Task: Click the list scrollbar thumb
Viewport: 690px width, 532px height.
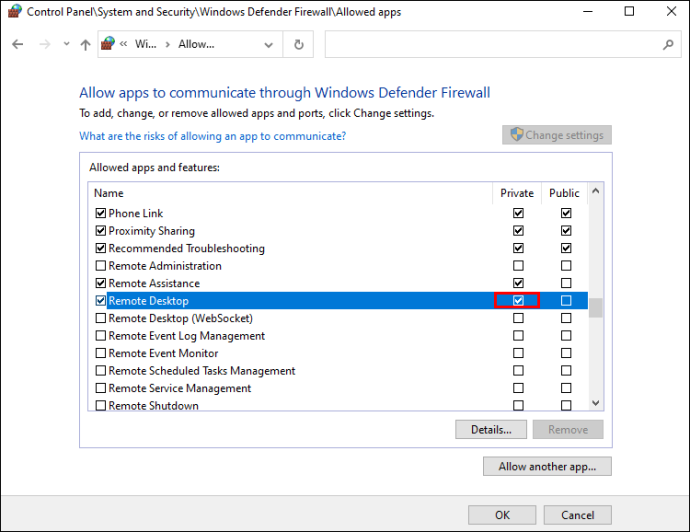Action: [x=596, y=308]
